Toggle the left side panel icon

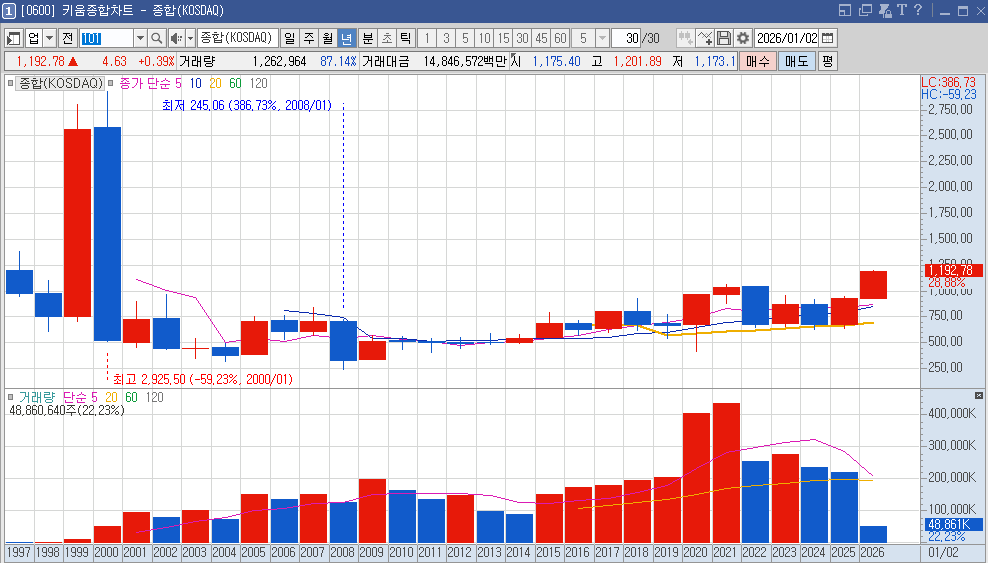point(14,38)
